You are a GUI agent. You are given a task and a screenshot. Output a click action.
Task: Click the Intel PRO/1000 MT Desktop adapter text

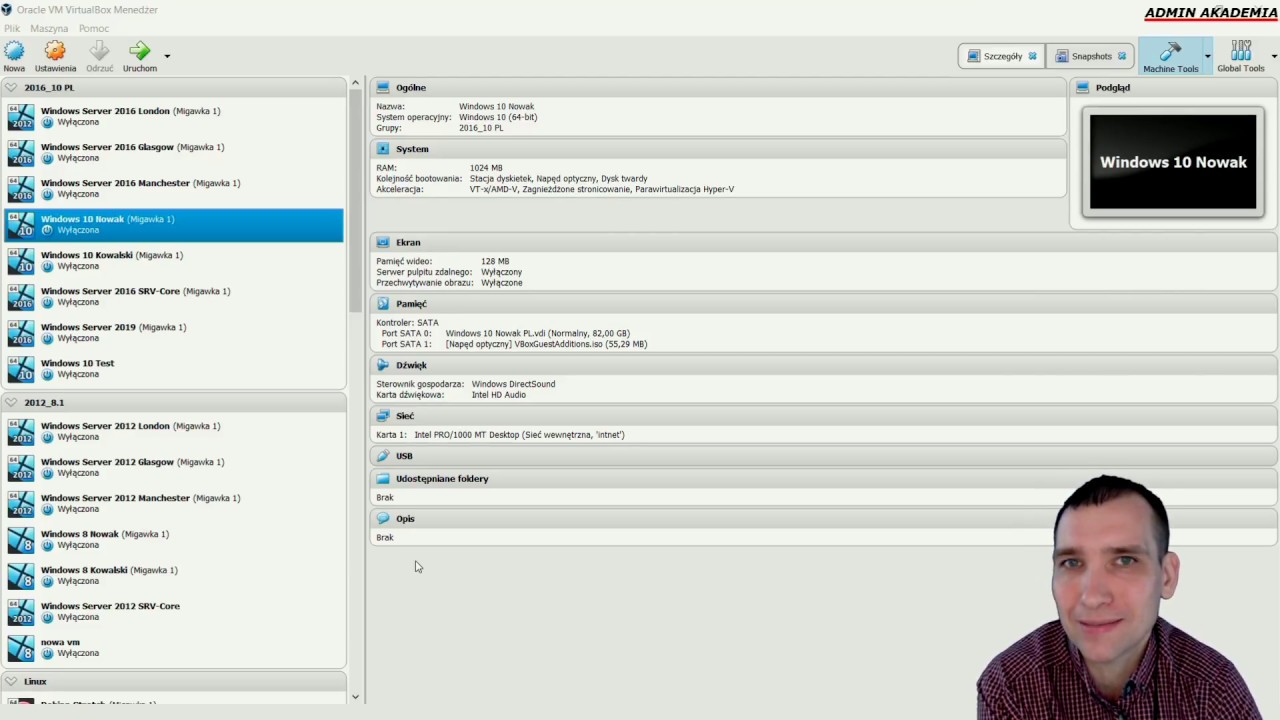coord(519,435)
